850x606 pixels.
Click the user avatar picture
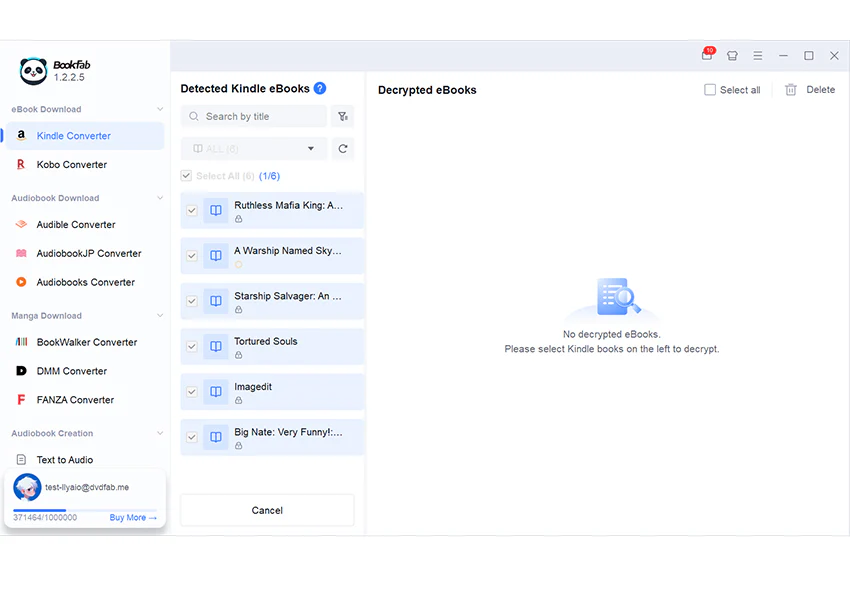pyautogui.click(x=27, y=487)
